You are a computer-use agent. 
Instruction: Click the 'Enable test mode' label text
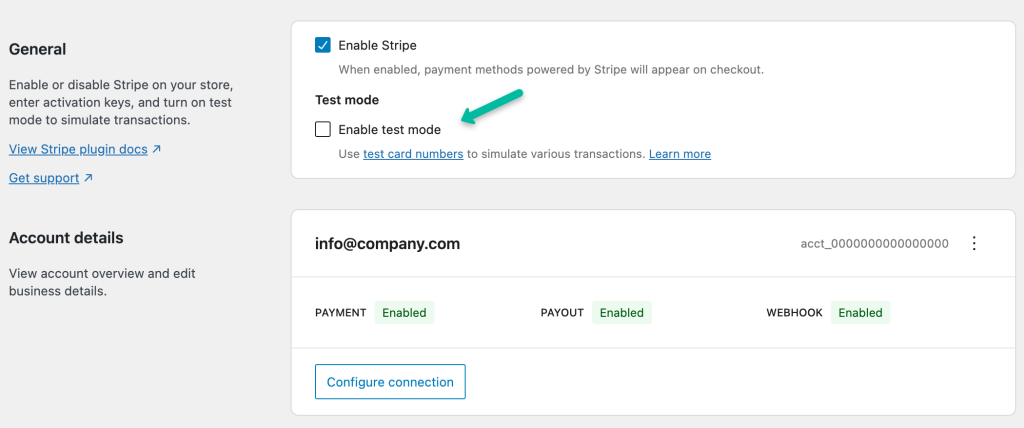(x=389, y=130)
